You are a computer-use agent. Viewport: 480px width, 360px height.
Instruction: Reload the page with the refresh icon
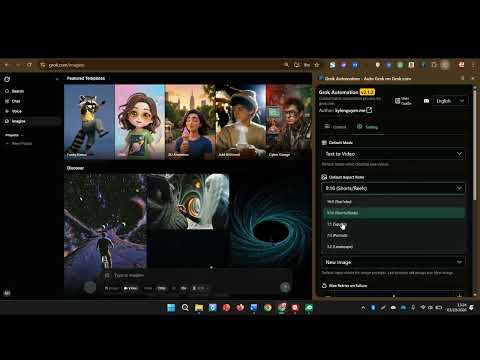(30, 65)
